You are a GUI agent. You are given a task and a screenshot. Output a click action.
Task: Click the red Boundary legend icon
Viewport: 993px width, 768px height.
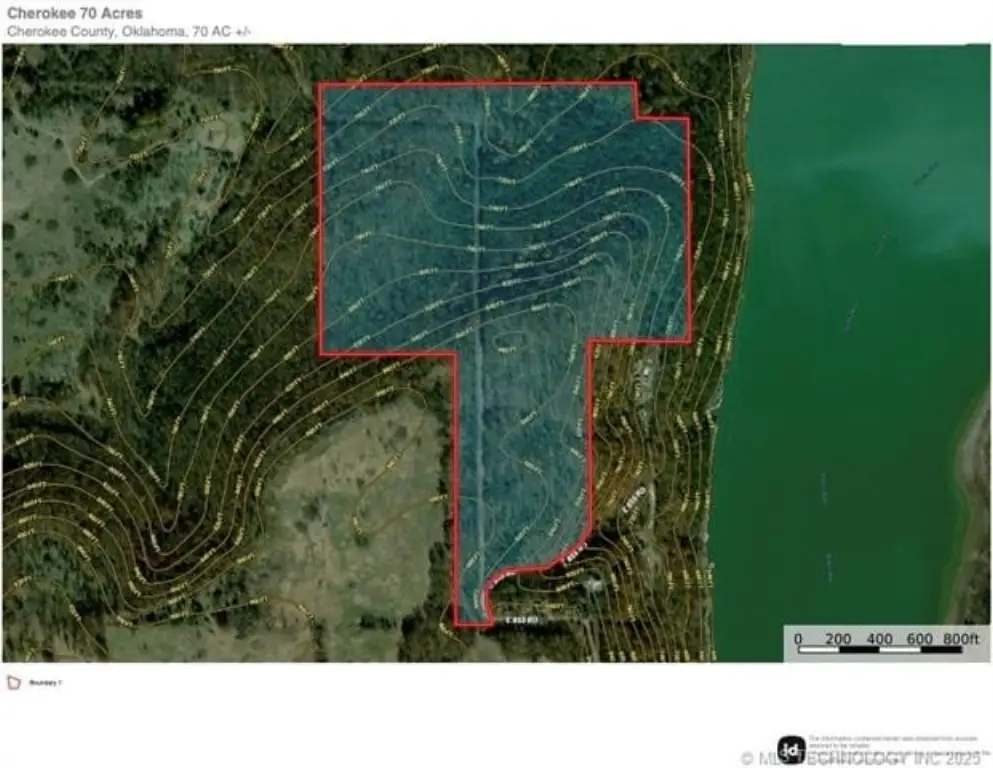13,683
